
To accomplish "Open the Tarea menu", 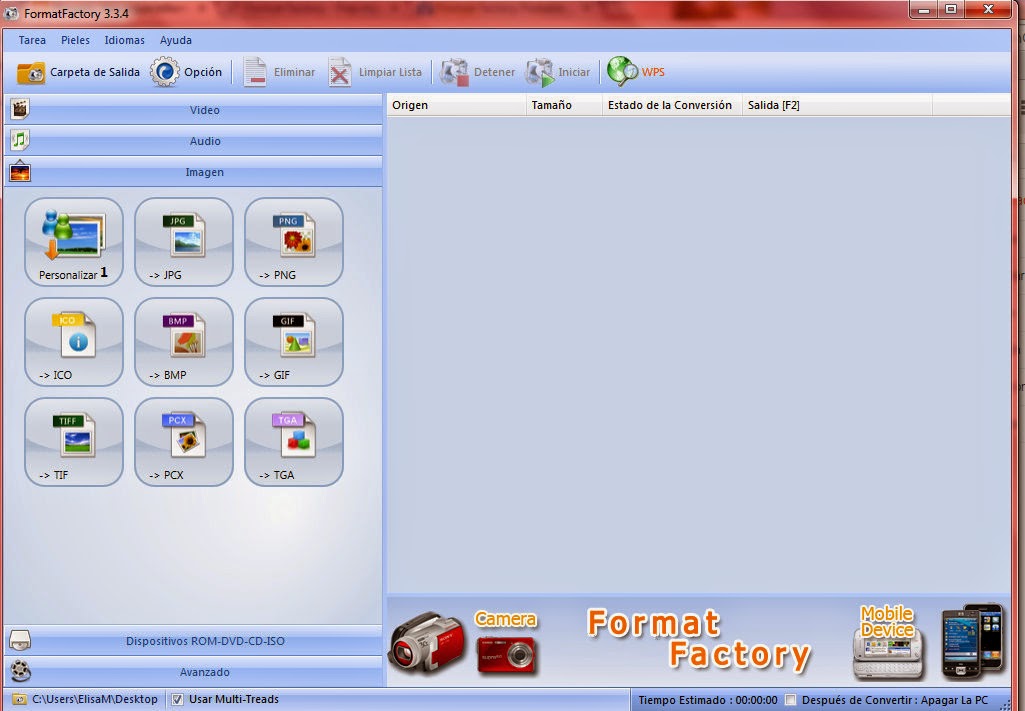I will [x=32, y=40].
